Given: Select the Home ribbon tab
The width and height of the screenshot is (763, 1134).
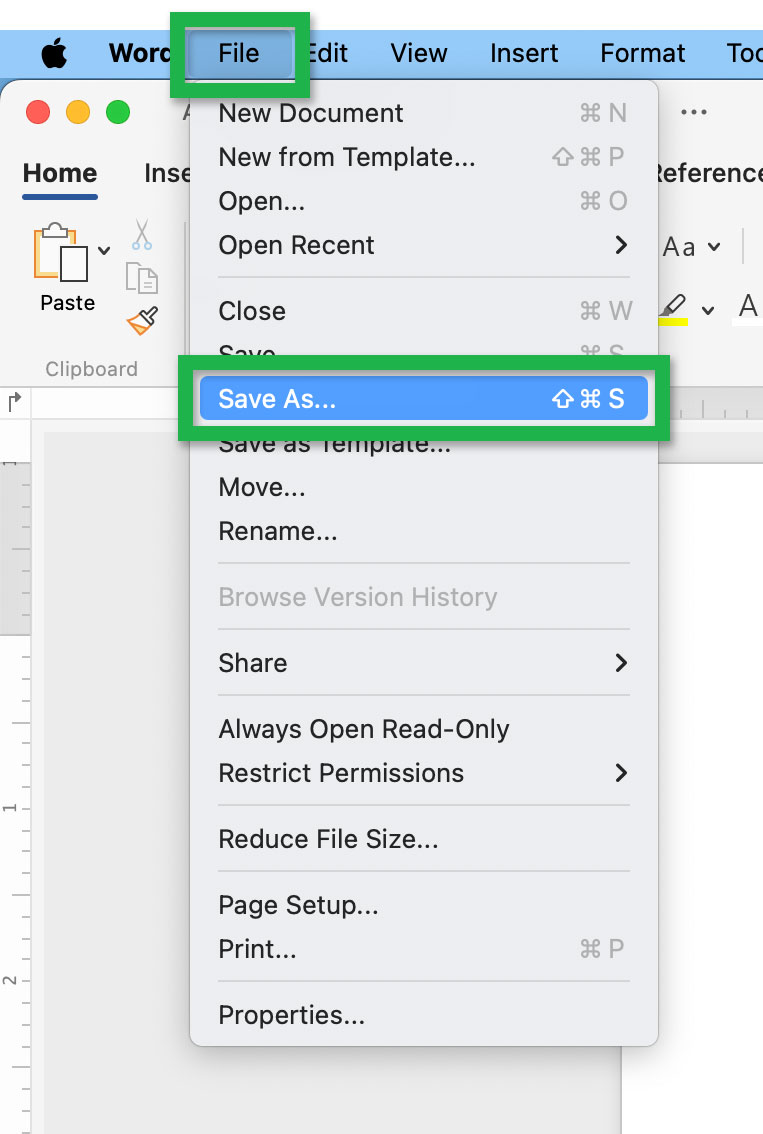Looking at the screenshot, I should coord(59,173).
